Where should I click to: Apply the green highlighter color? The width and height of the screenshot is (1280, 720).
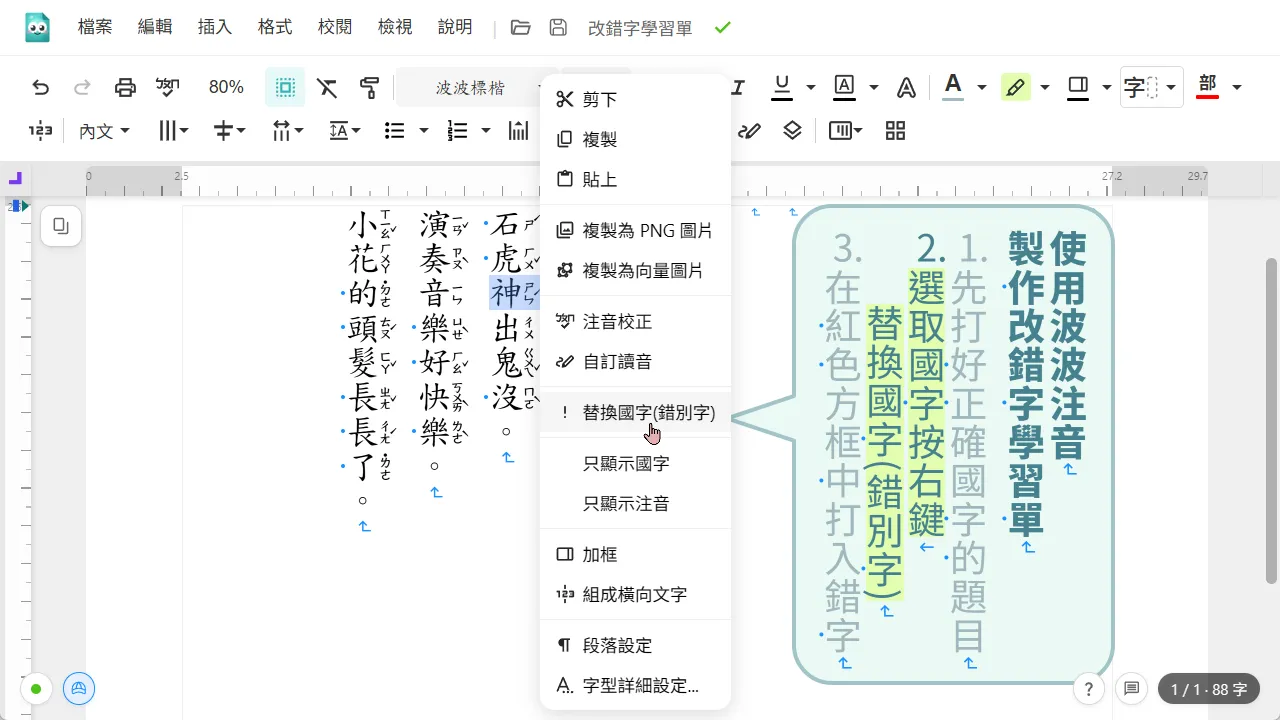1016,87
